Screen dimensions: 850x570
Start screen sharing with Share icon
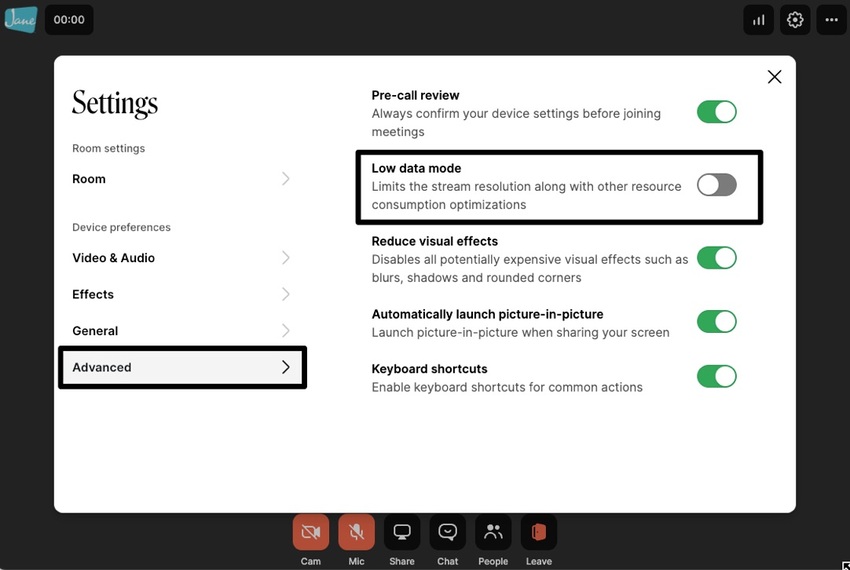(402, 532)
